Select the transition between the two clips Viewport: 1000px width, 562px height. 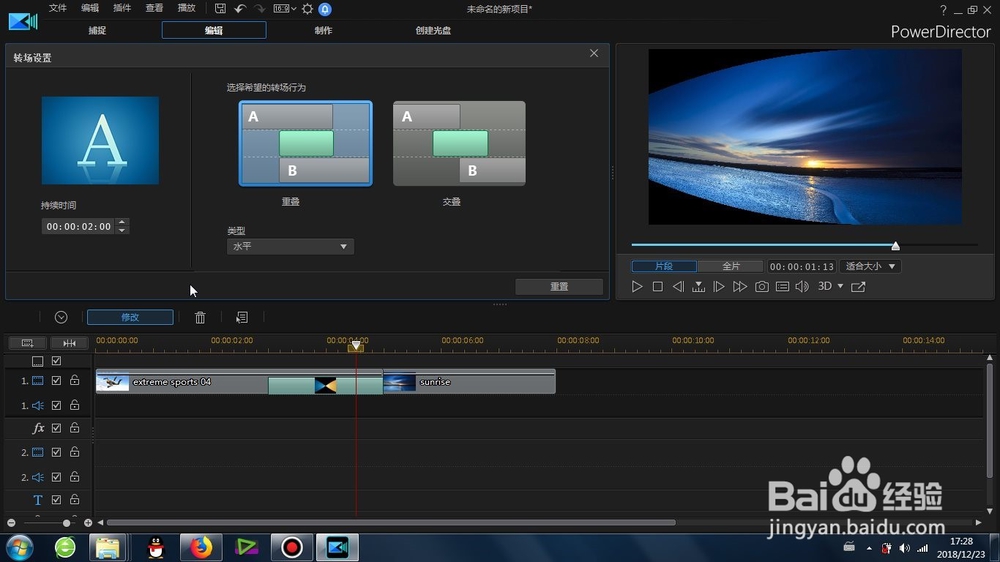tap(325, 385)
